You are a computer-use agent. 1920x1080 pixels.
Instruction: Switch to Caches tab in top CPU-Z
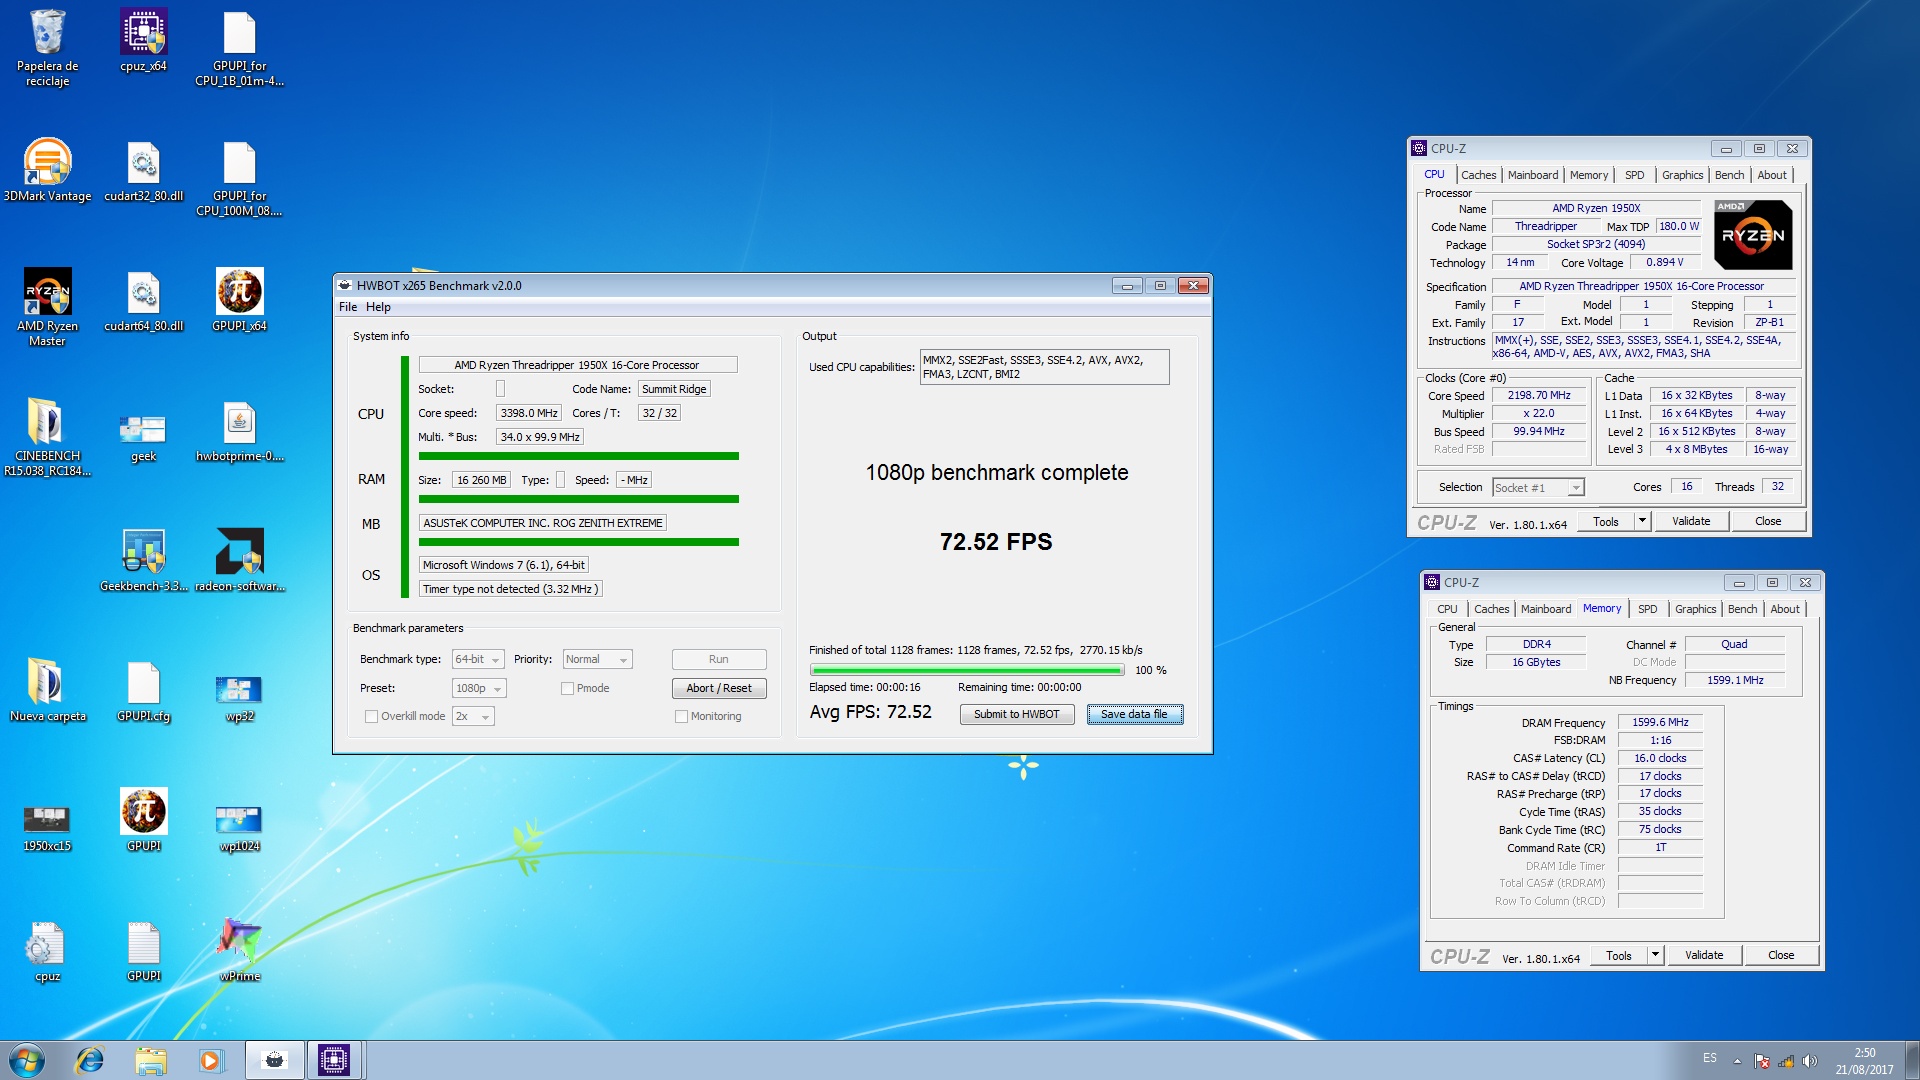tap(1478, 175)
